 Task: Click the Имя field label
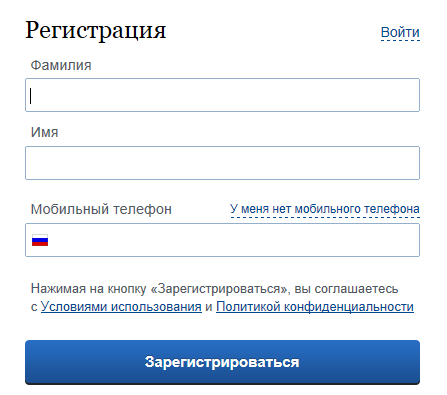[x=45, y=132]
